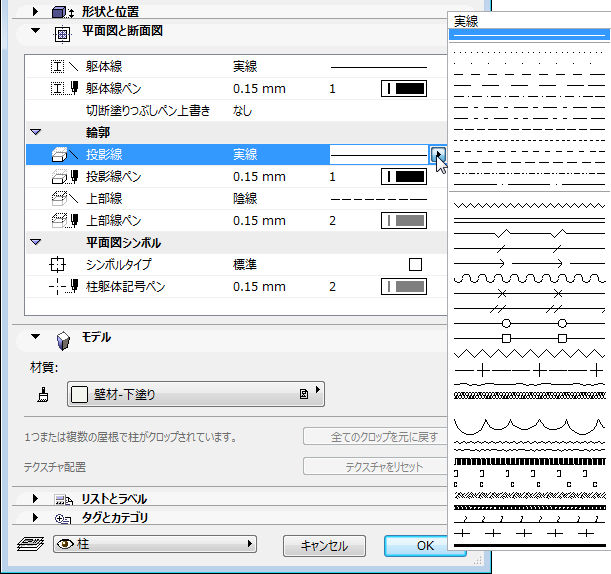The height and width of the screenshot is (574, 611).
Task: Select the line with circles type
Action: (529, 323)
